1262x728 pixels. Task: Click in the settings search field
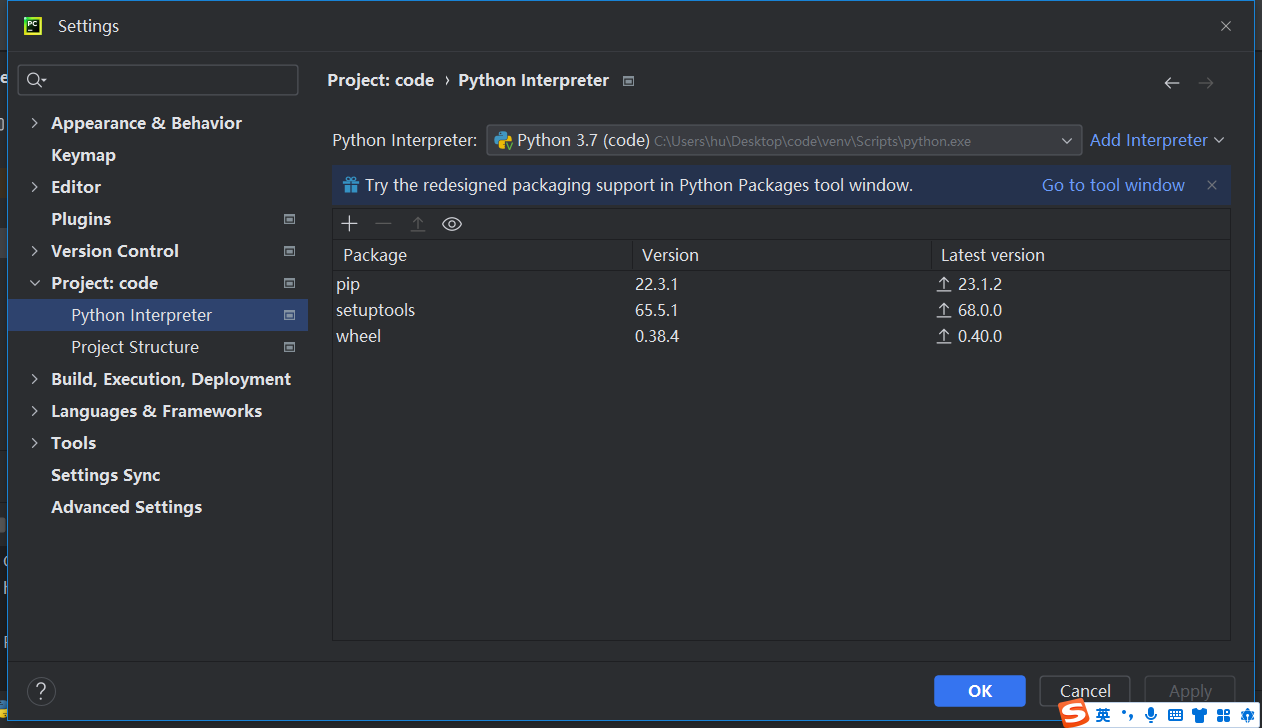tap(158, 80)
